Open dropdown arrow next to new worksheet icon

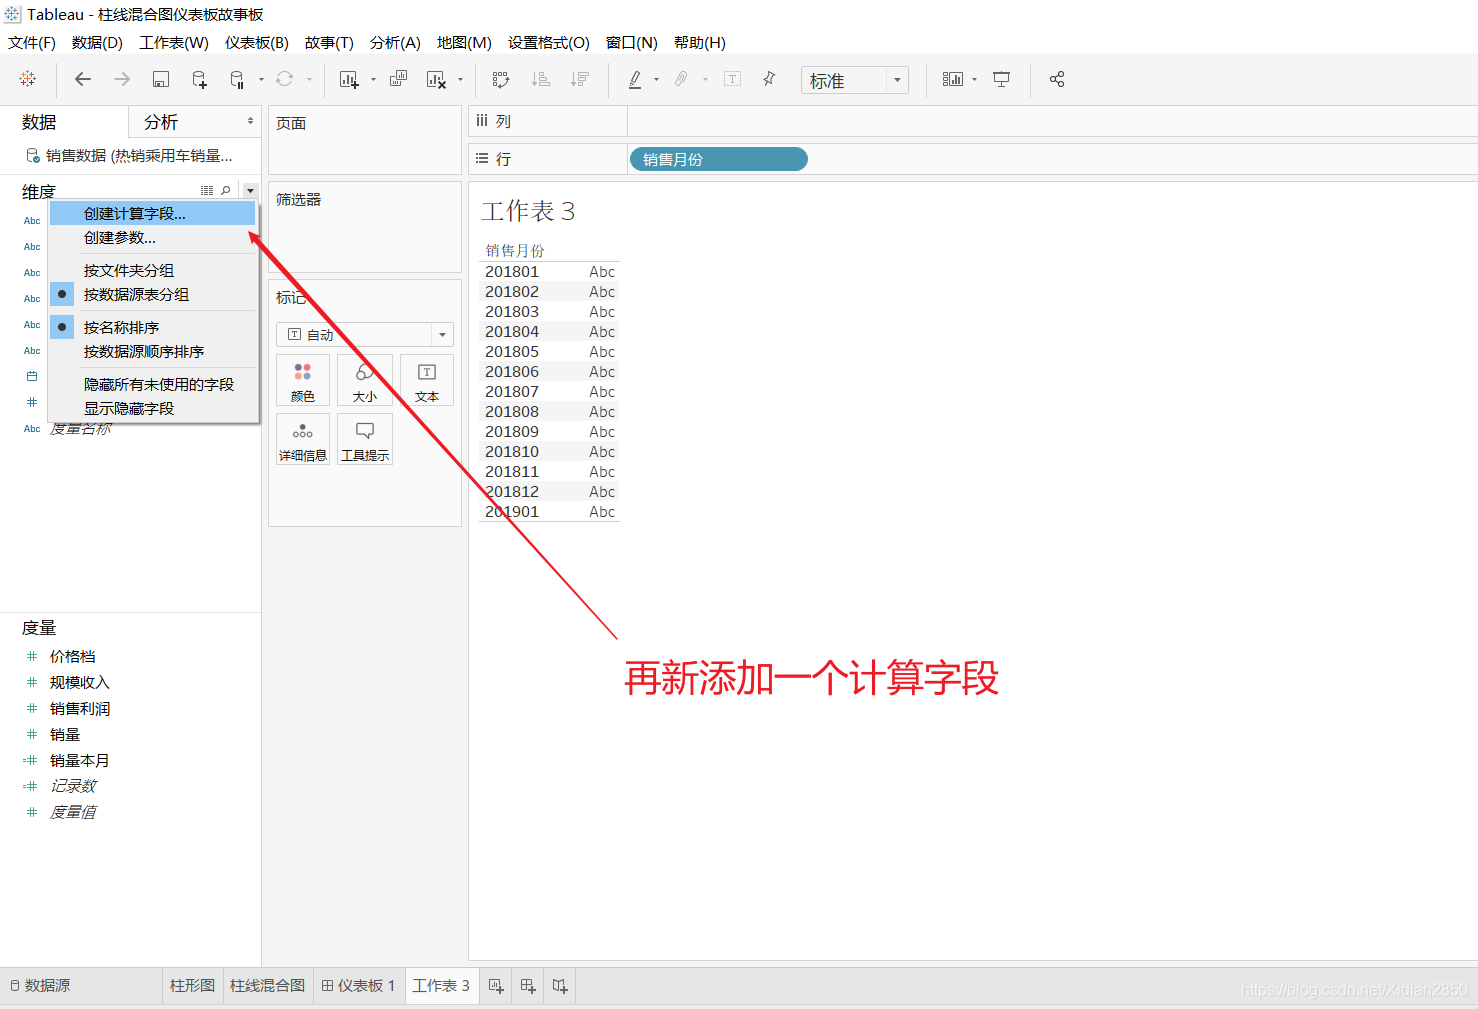(373, 80)
